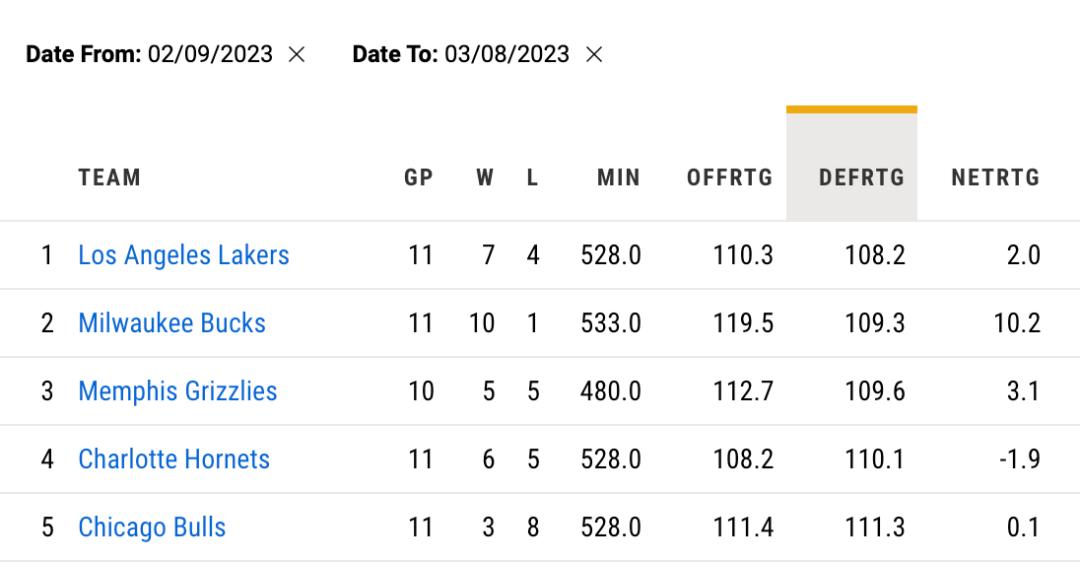This screenshot has height=563, width=1080.
Task: Click the highlighted DEFRTG column header
Action: click(x=861, y=178)
